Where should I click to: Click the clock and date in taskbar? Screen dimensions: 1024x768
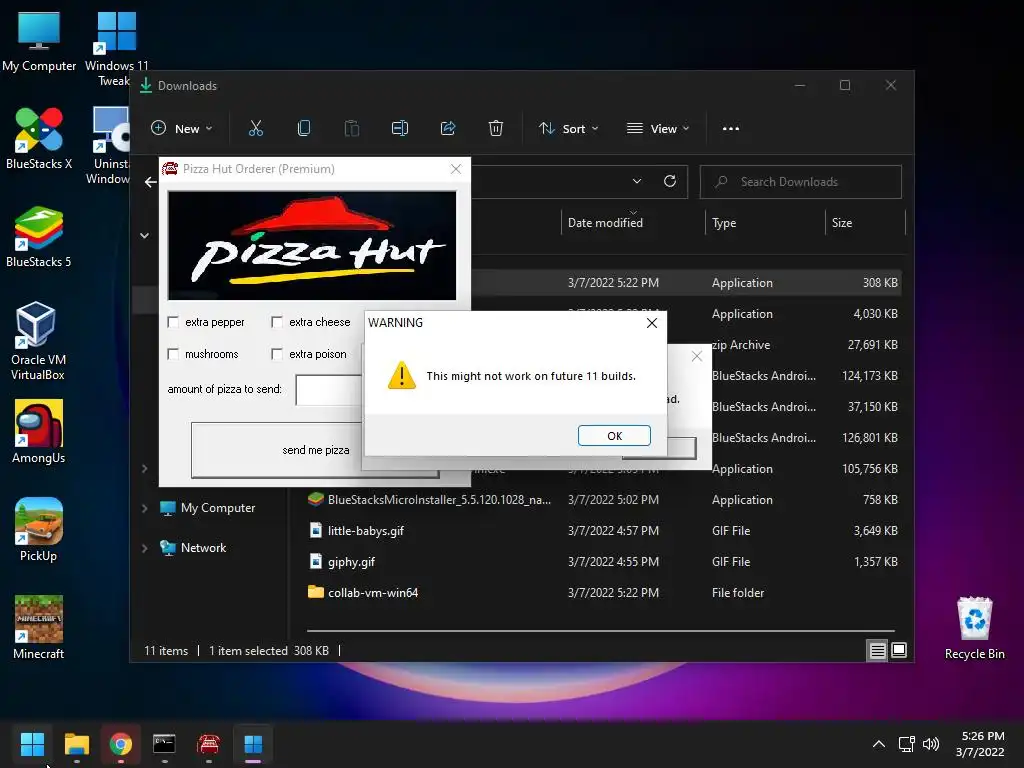tap(980, 744)
